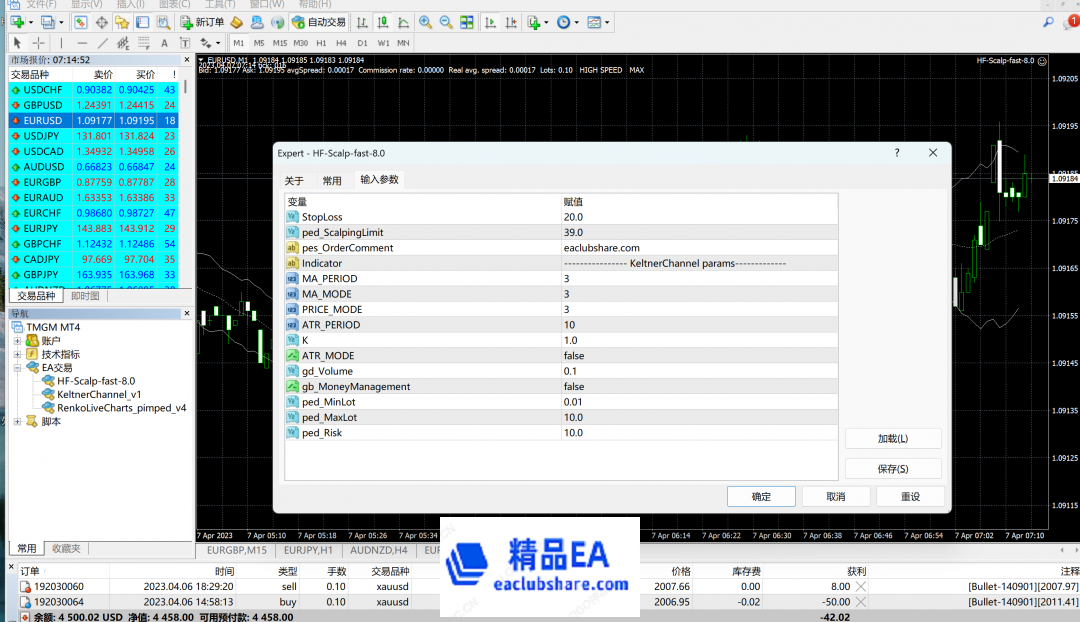This screenshot has width=1080, height=622.
Task: Confirm settings with the 确定 button
Action: tap(761, 496)
